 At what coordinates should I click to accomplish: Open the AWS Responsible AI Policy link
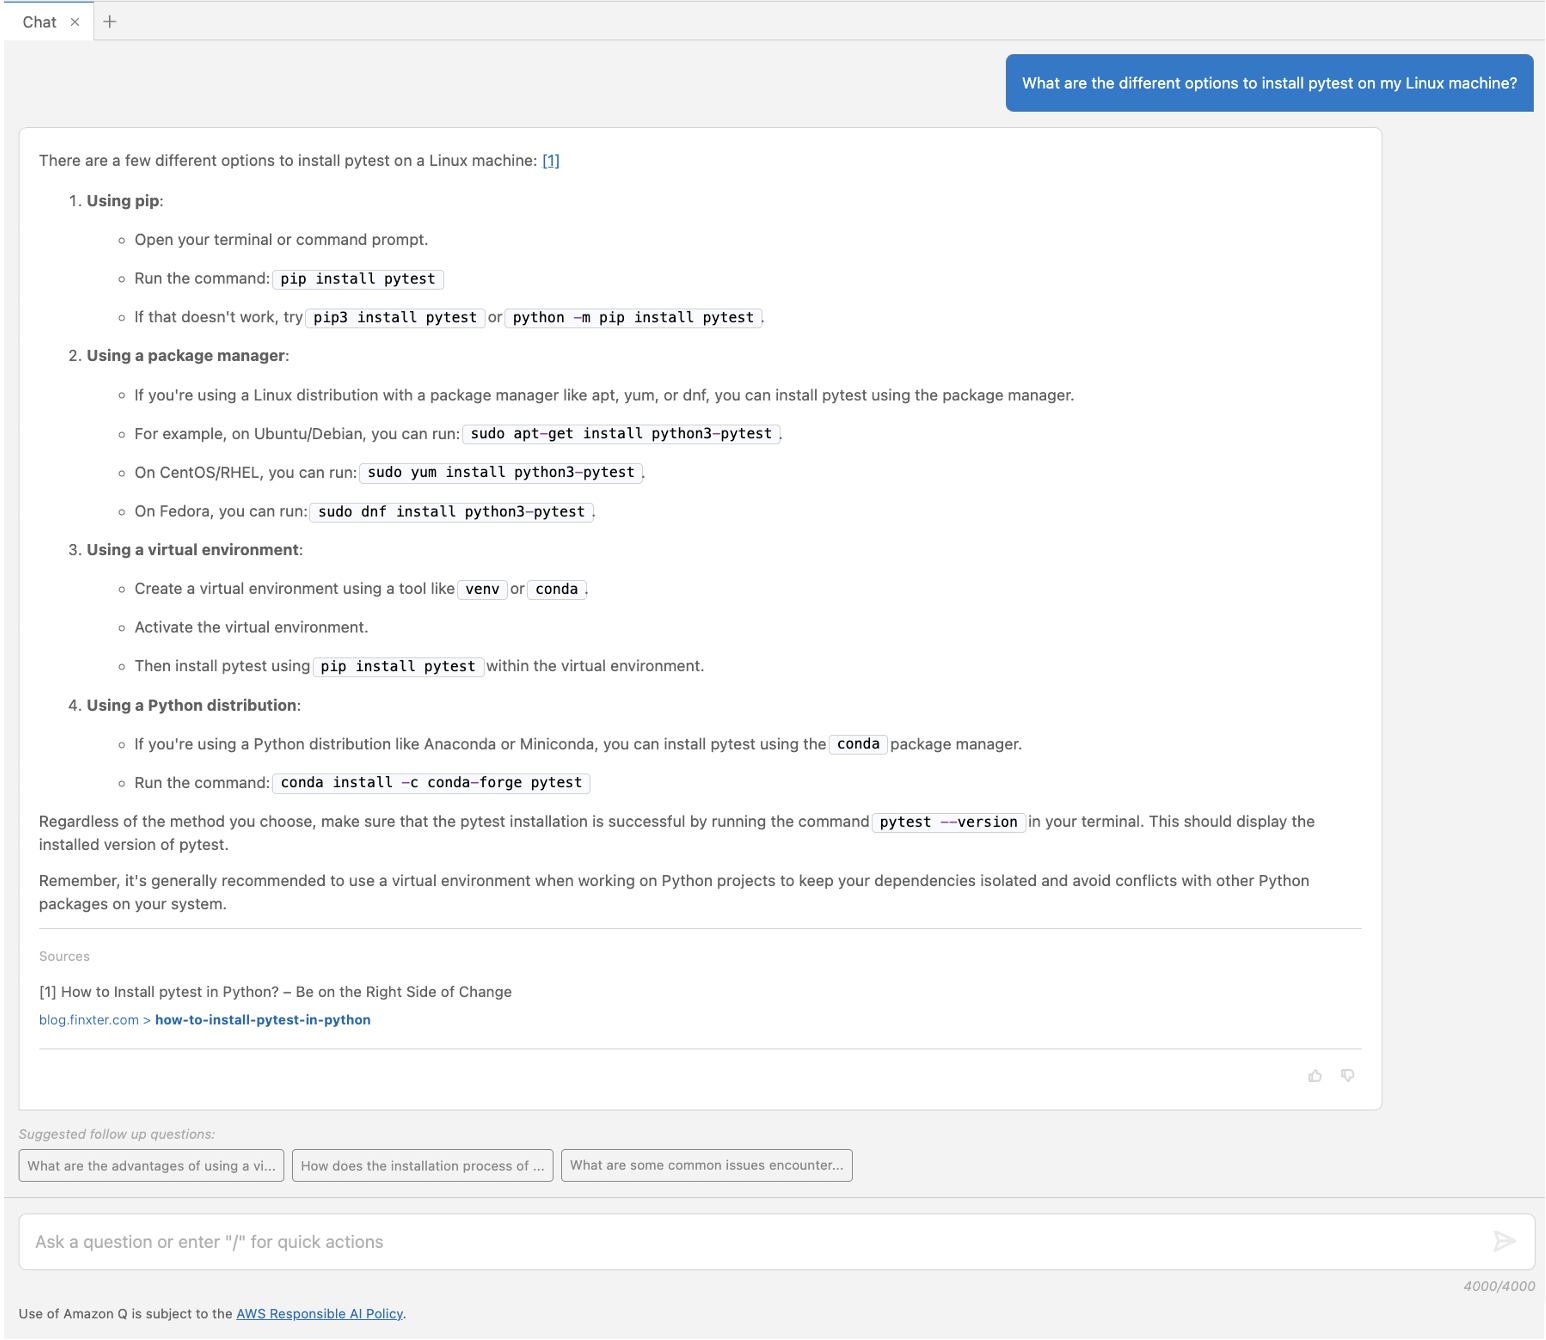[319, 1313]
